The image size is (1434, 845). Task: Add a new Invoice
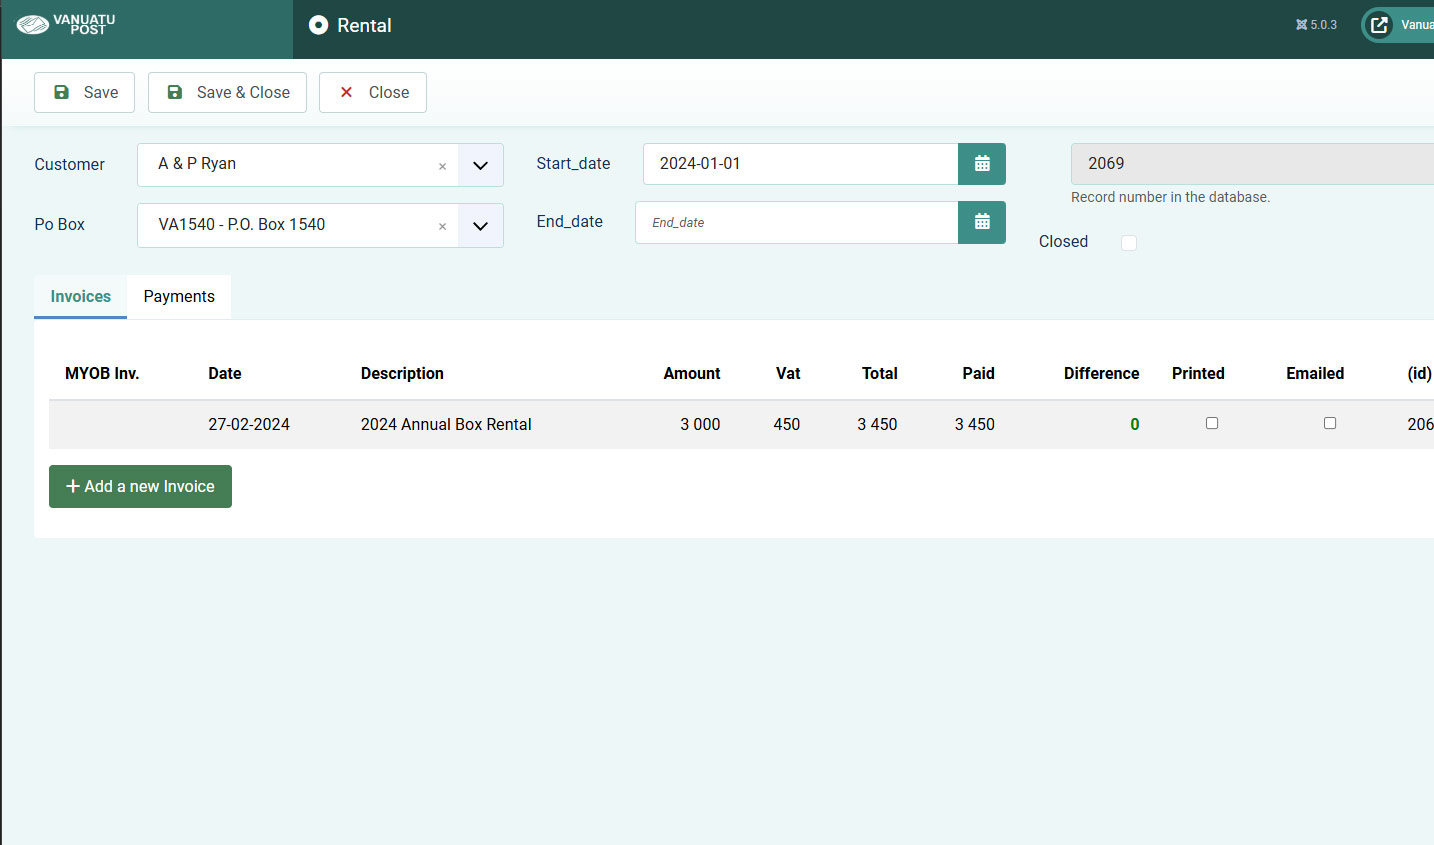(140, 487)
